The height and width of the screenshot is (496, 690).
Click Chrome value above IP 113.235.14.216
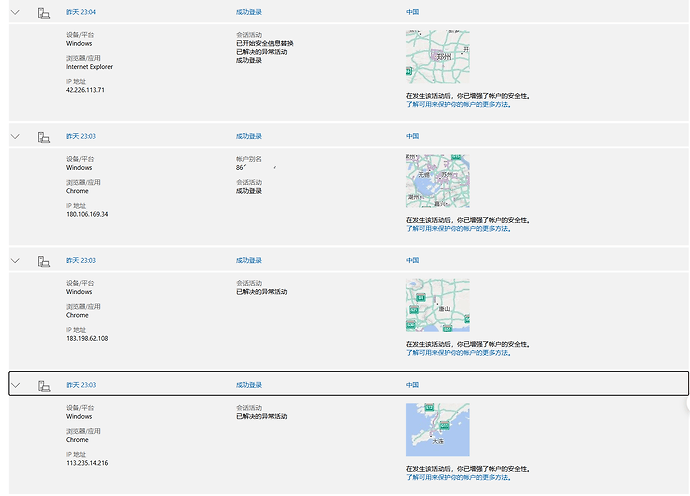(77, 440)
